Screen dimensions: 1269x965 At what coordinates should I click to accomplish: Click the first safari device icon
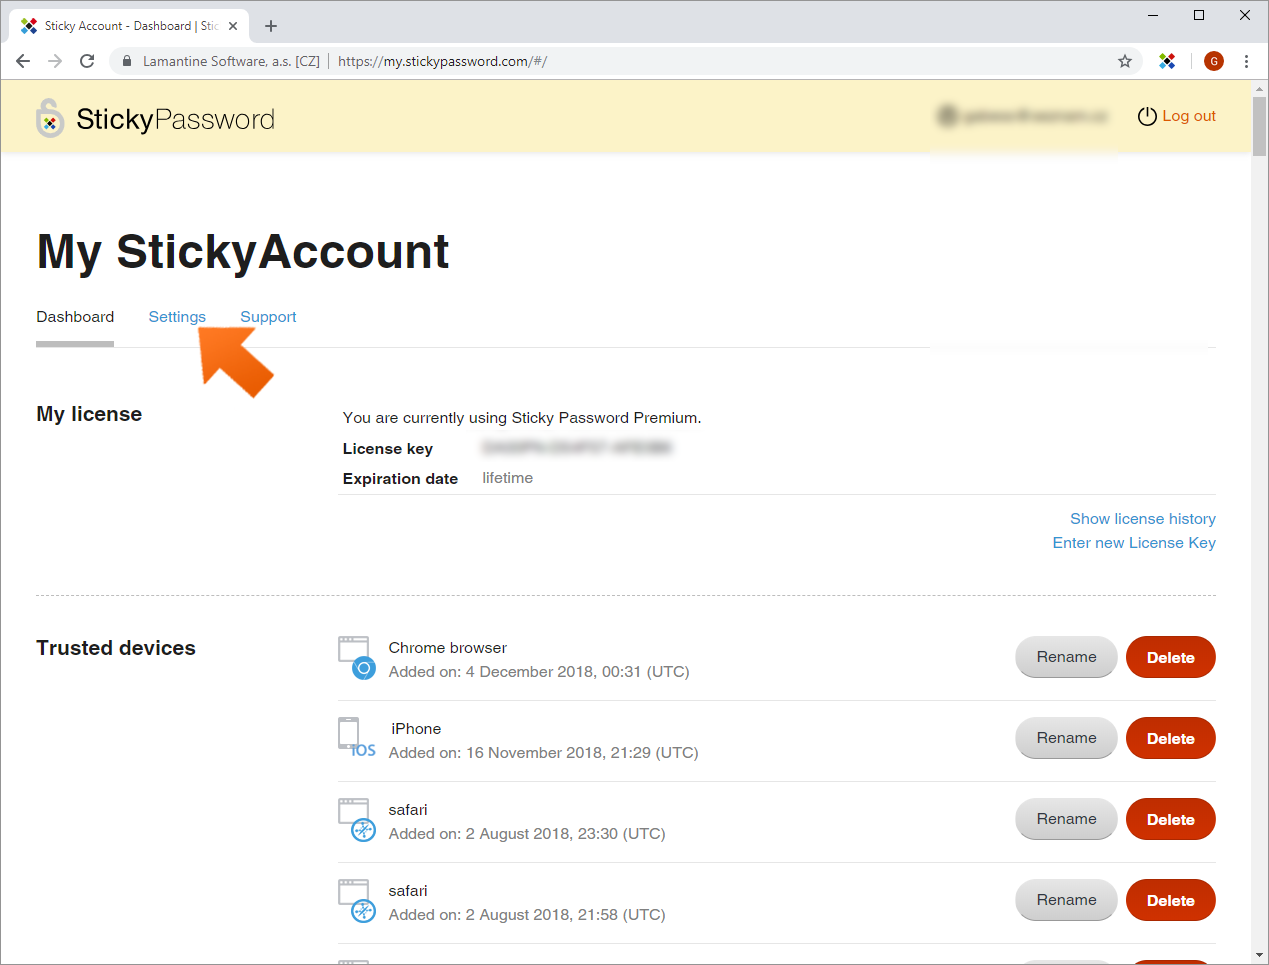(x=356, y=819)
